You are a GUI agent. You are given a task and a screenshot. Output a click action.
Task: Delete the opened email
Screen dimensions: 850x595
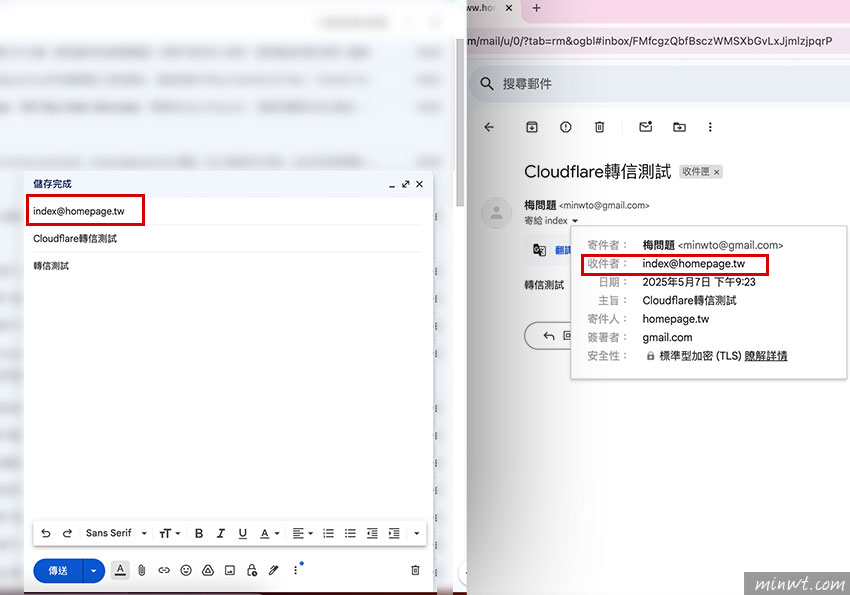[600, 127]
